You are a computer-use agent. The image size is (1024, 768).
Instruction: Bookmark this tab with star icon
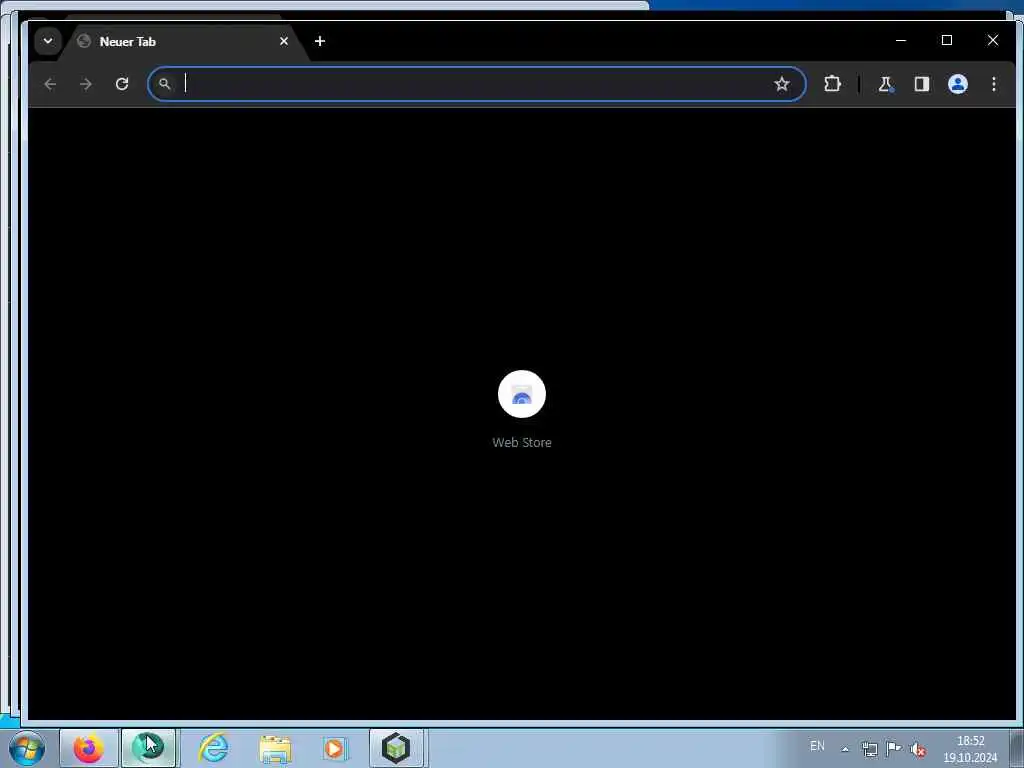(x=782, y=84)
